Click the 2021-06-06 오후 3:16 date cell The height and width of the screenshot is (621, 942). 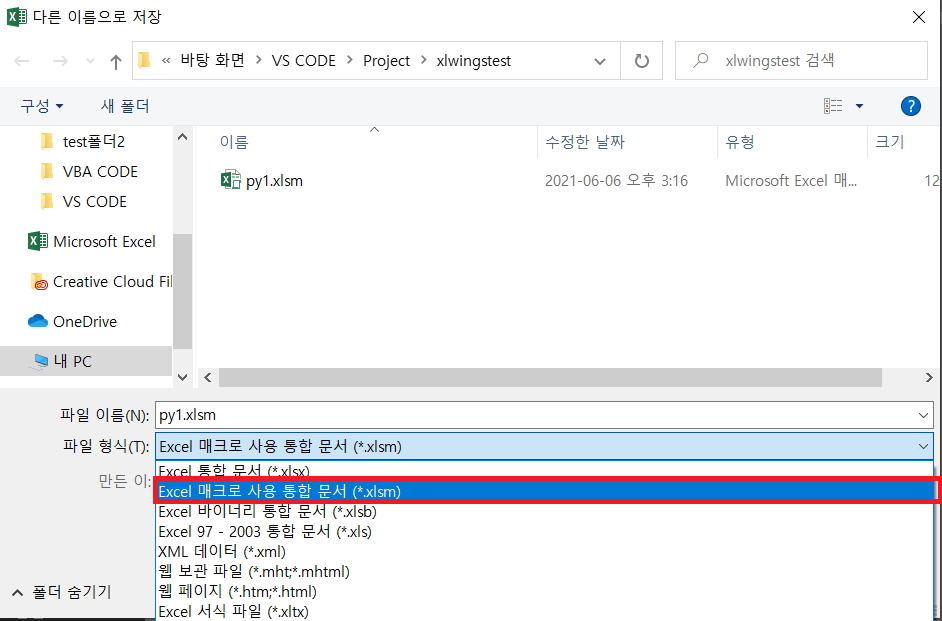(x=616, y=181)
